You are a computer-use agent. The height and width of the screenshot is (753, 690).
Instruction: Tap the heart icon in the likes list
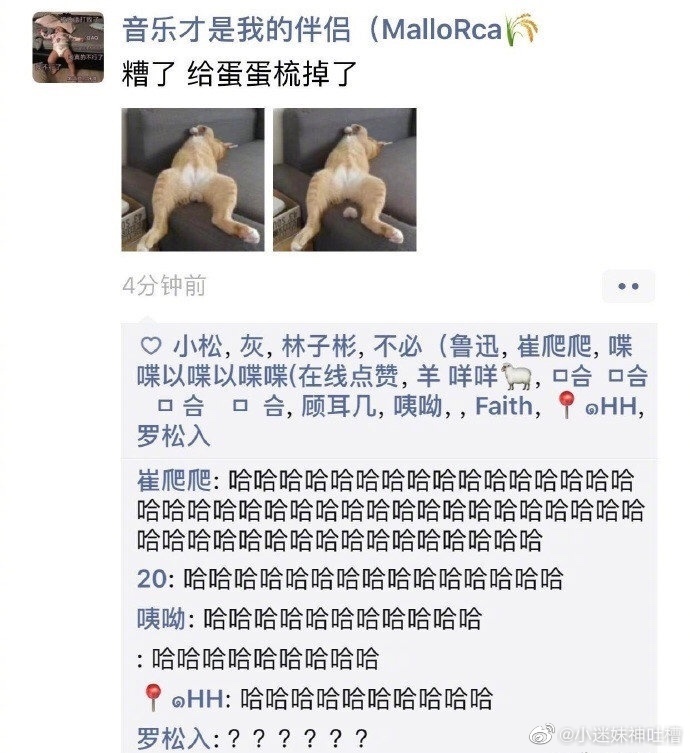[151, 345]
